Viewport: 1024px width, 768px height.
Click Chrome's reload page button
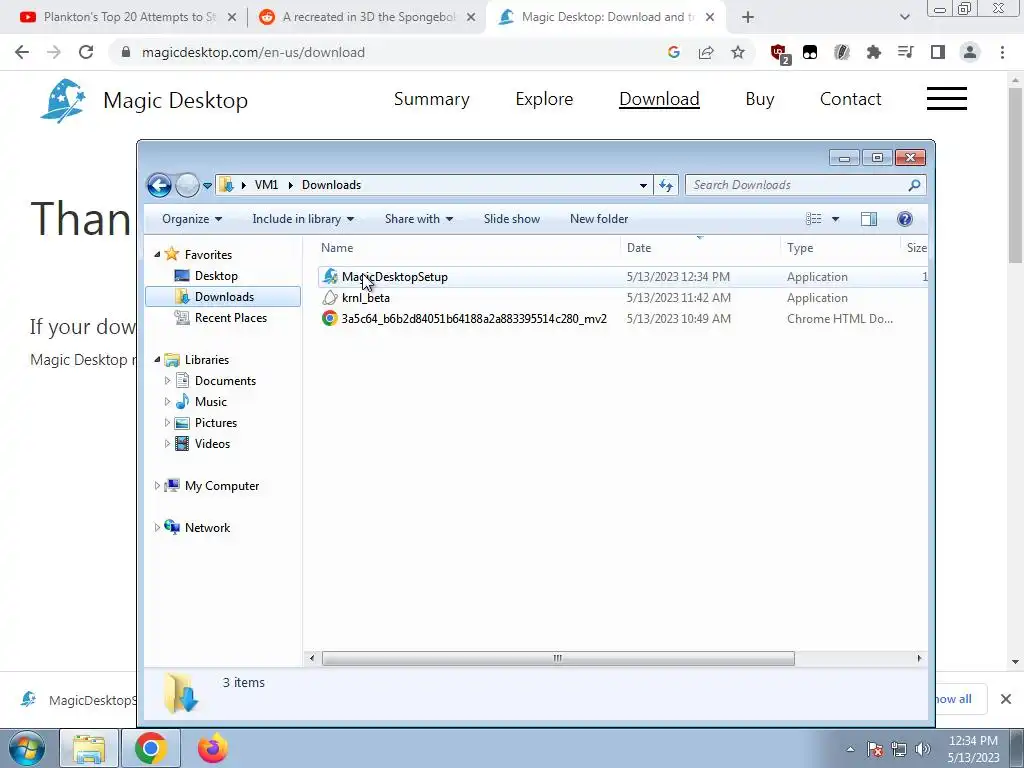(x=86, y=52)
